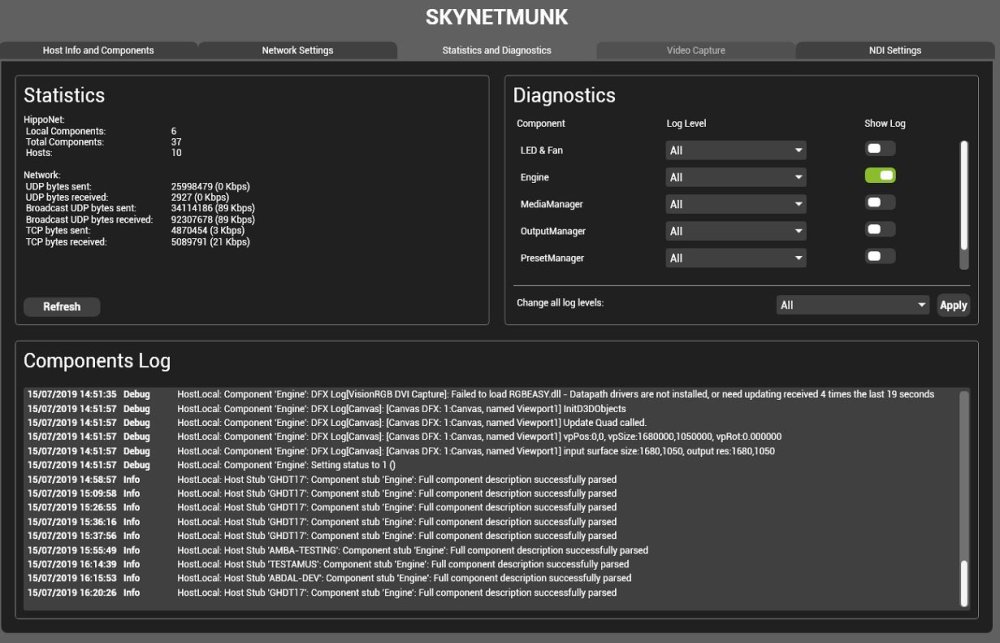
Task: Click the UDP bytes received value 2927
Action: point(200,197)
